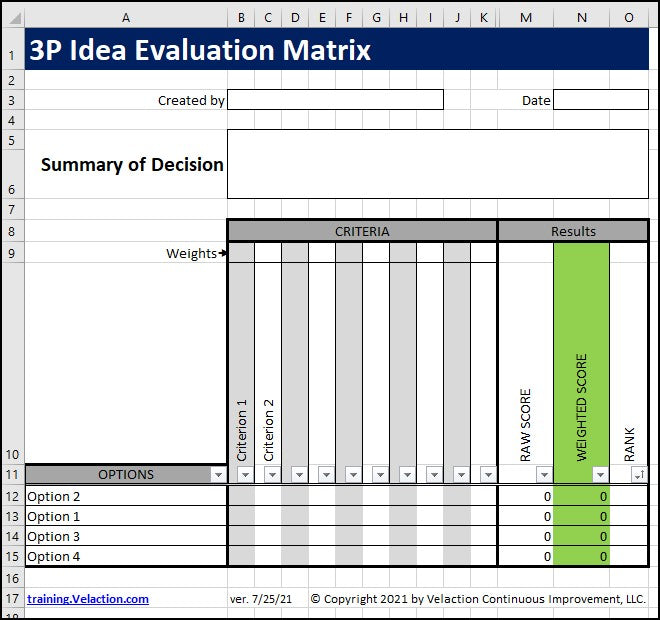Click the Weights cell above Criterion 1
The image size is (660, 620).
[x=241, y=253]
